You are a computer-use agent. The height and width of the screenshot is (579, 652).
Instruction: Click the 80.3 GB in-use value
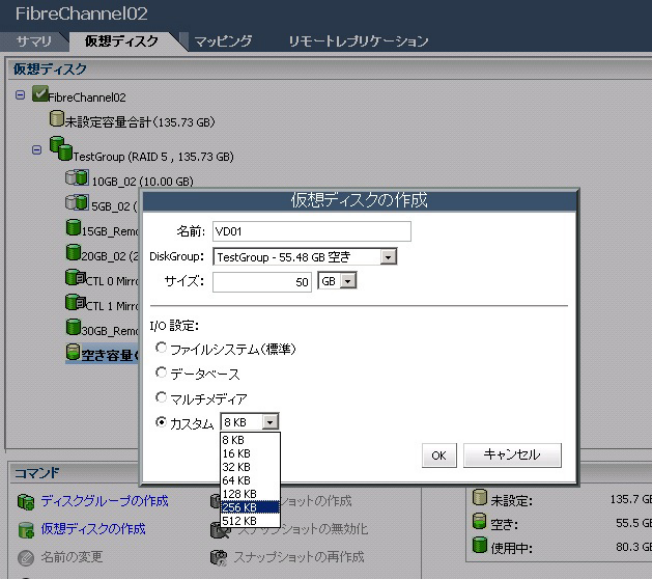point(634,547)
